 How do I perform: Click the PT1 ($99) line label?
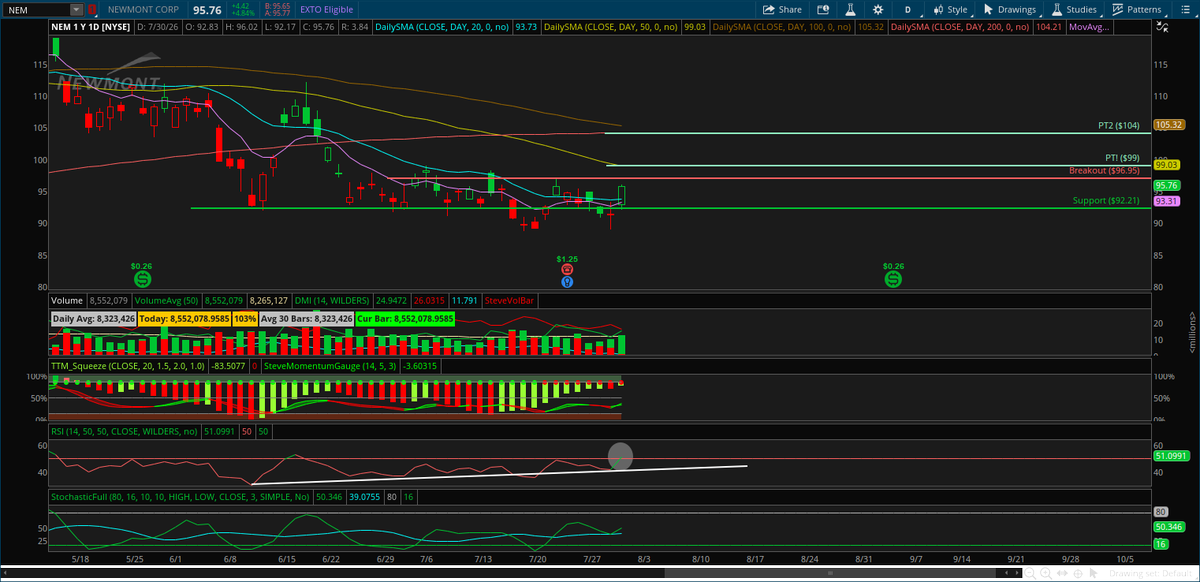click(1122, 157)
